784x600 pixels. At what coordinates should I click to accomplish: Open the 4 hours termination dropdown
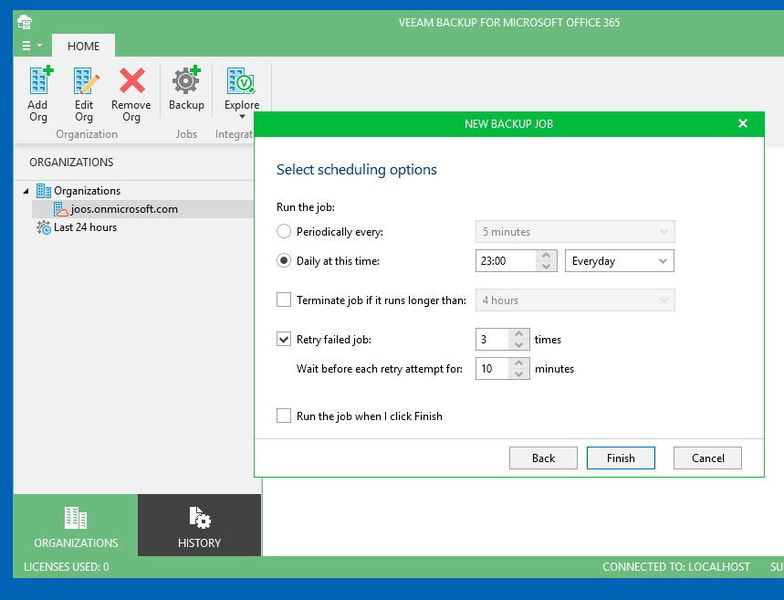point(575,300)
